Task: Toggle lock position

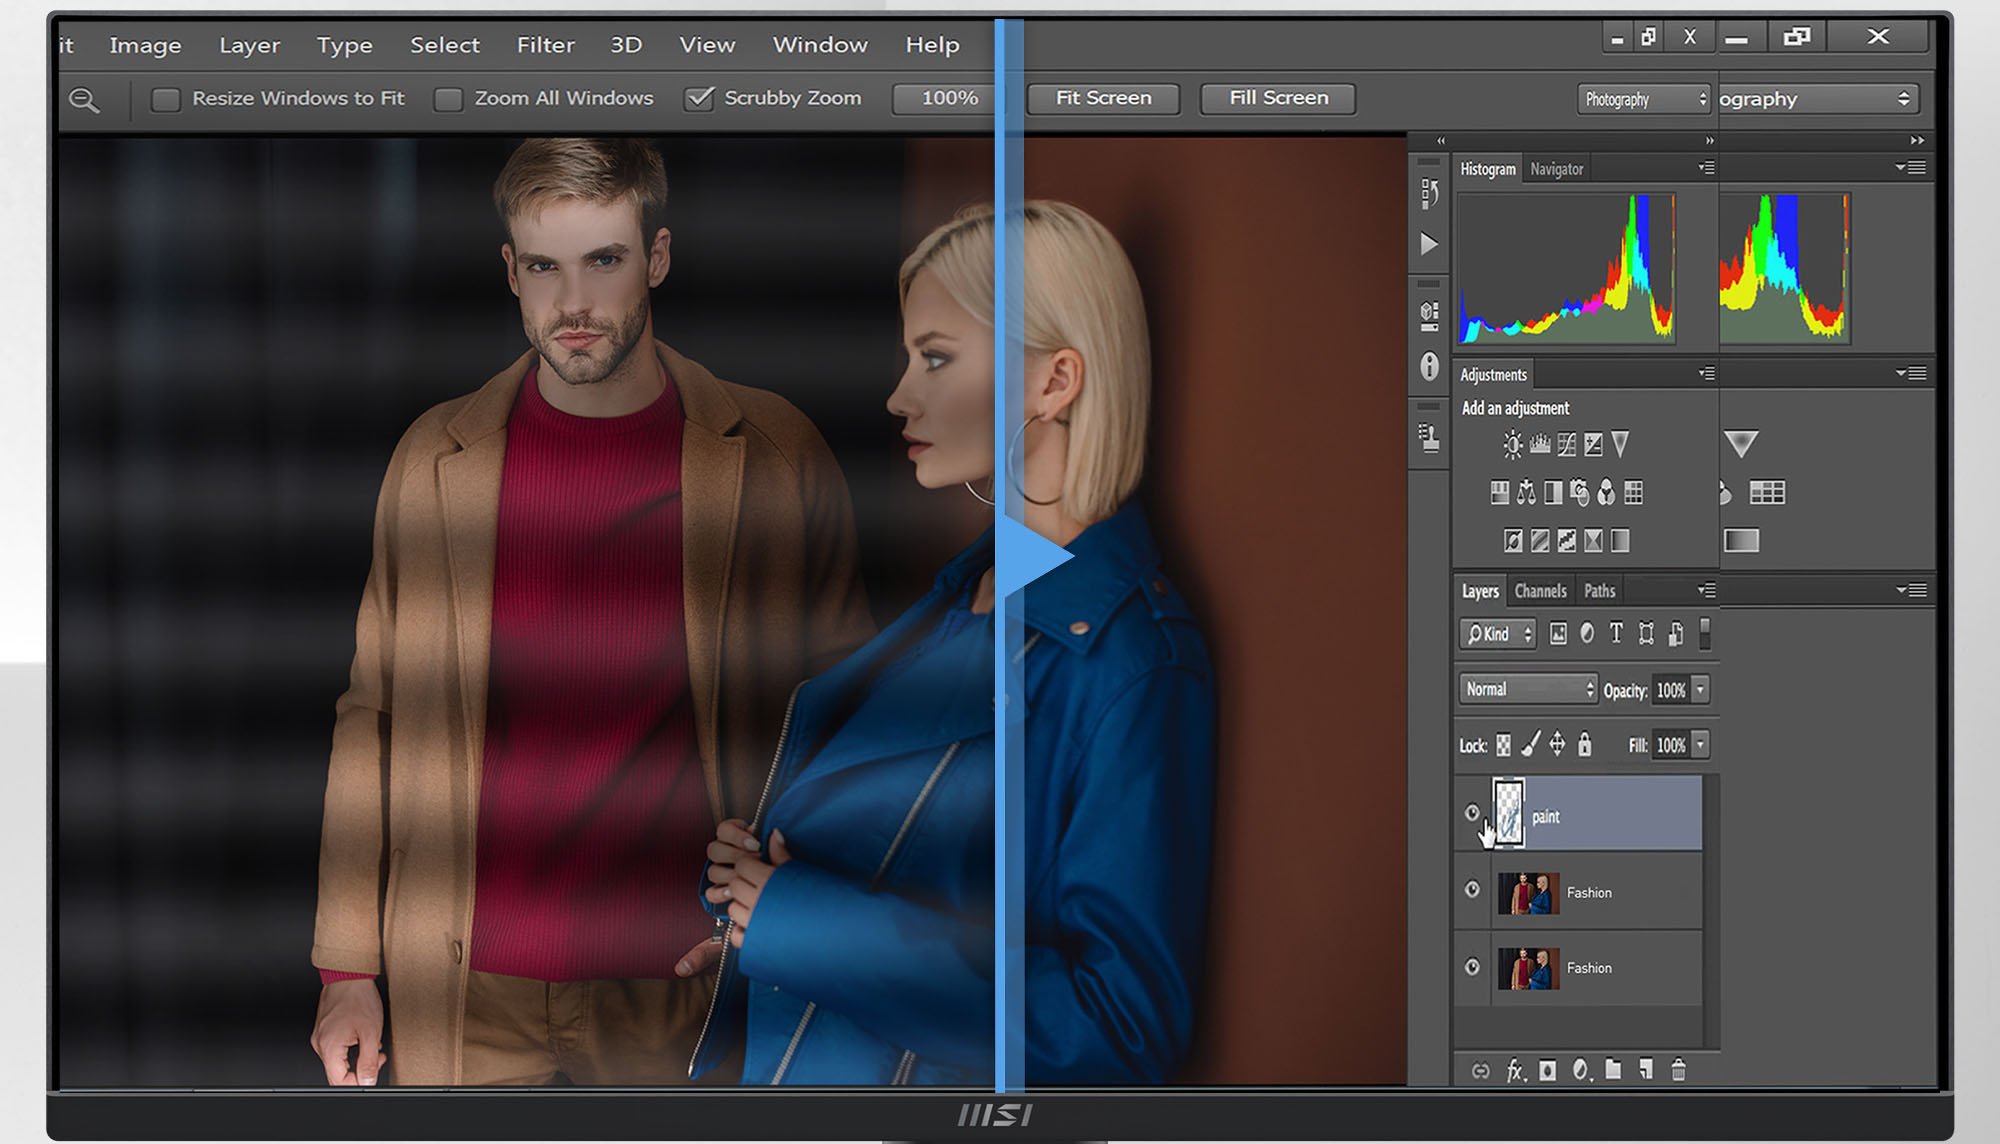Action: click(x=1557, y=744)
